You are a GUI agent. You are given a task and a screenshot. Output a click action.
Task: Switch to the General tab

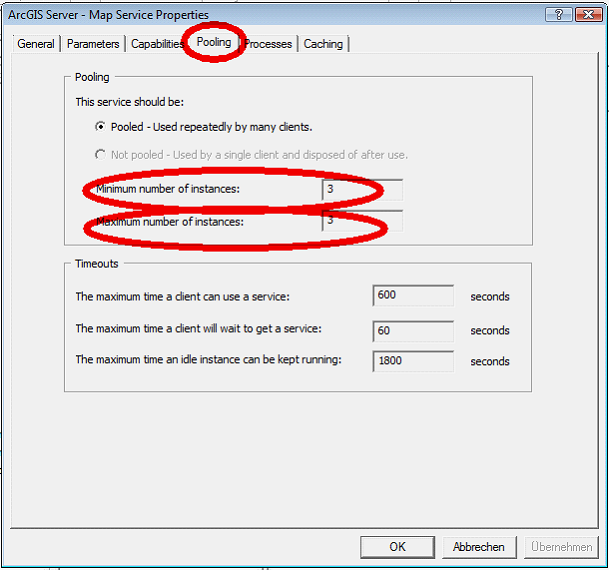(x=36, y=44)
